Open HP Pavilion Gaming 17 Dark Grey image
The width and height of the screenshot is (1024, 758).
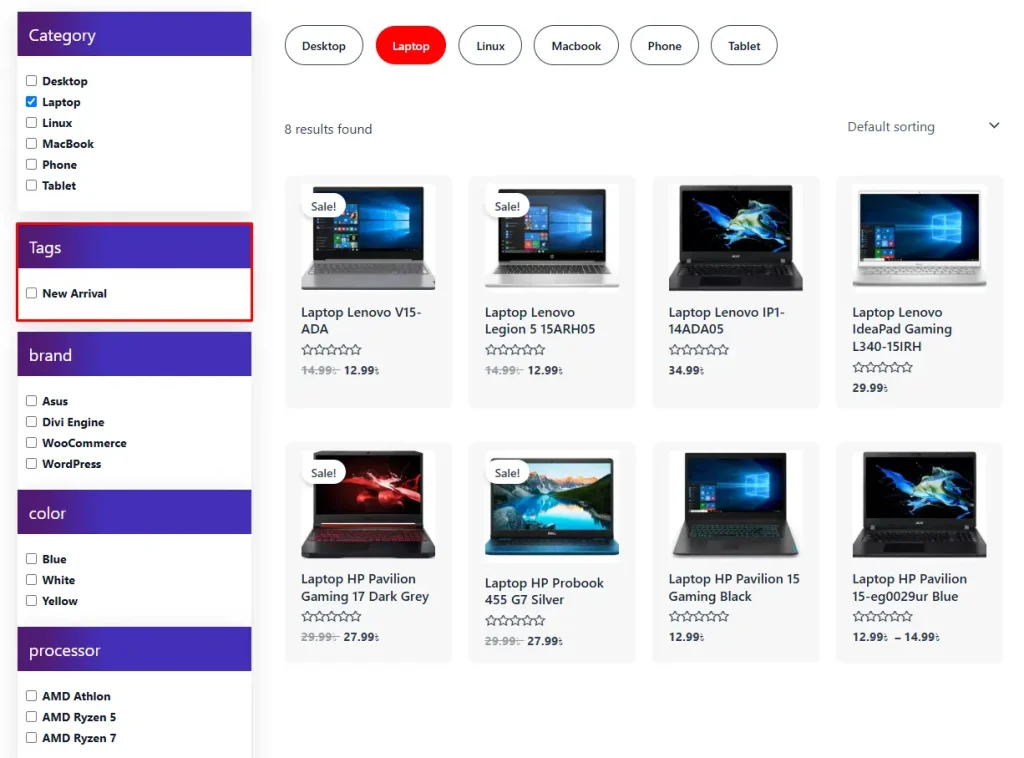click(x=368, y=504)
